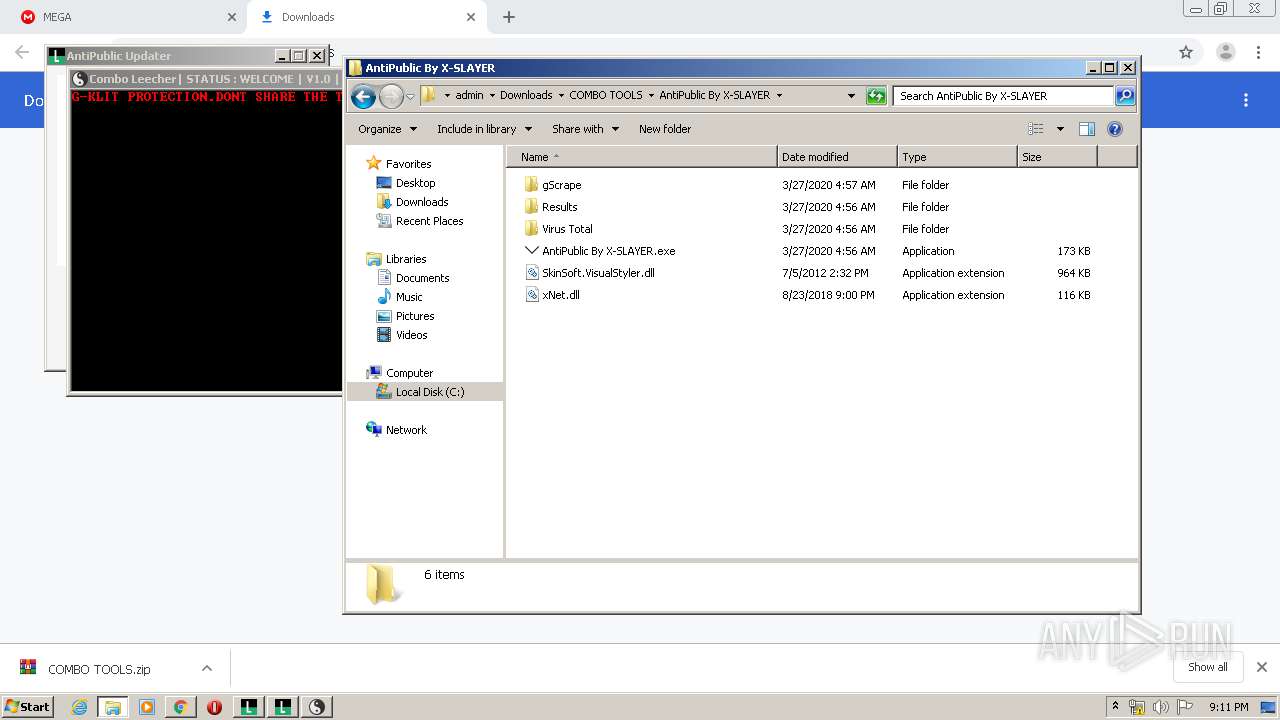1280x720 pixels.
Task: Click the Explorer Back navigation arrow
Action: 364,96
